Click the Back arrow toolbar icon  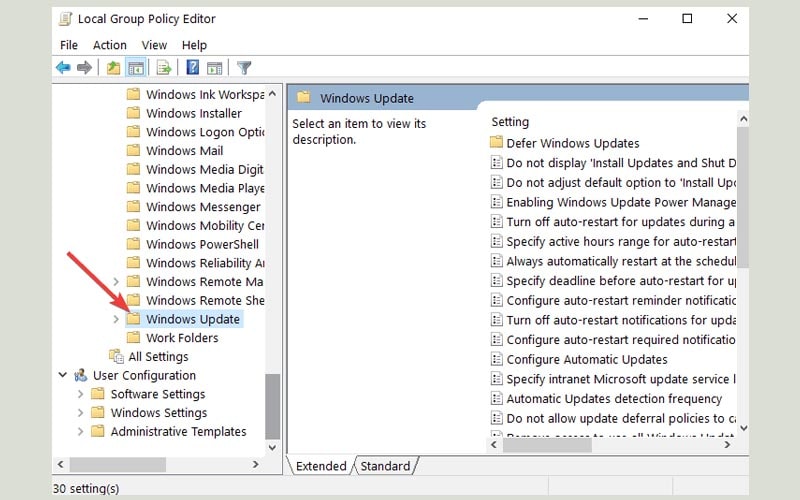coord(63,67)
